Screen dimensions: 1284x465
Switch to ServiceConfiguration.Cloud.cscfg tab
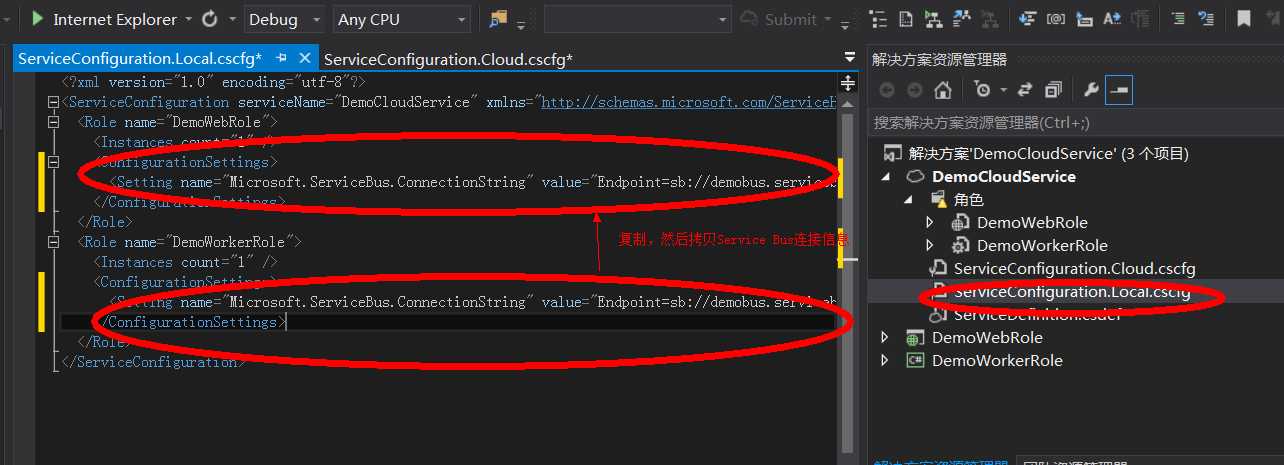click(x=448, y=60)
